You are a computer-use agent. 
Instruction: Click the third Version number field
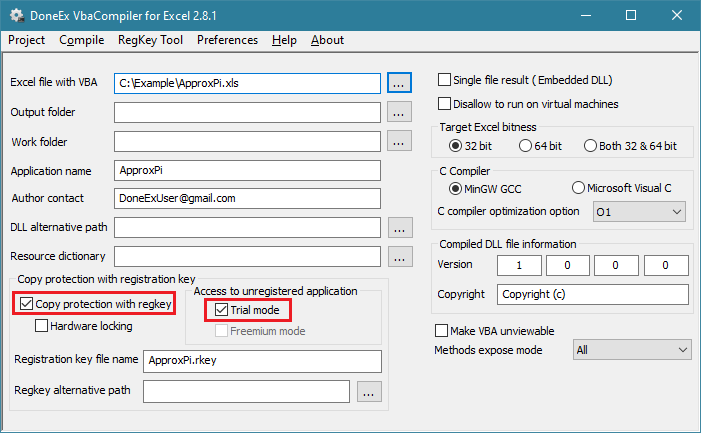click(616, 265)
